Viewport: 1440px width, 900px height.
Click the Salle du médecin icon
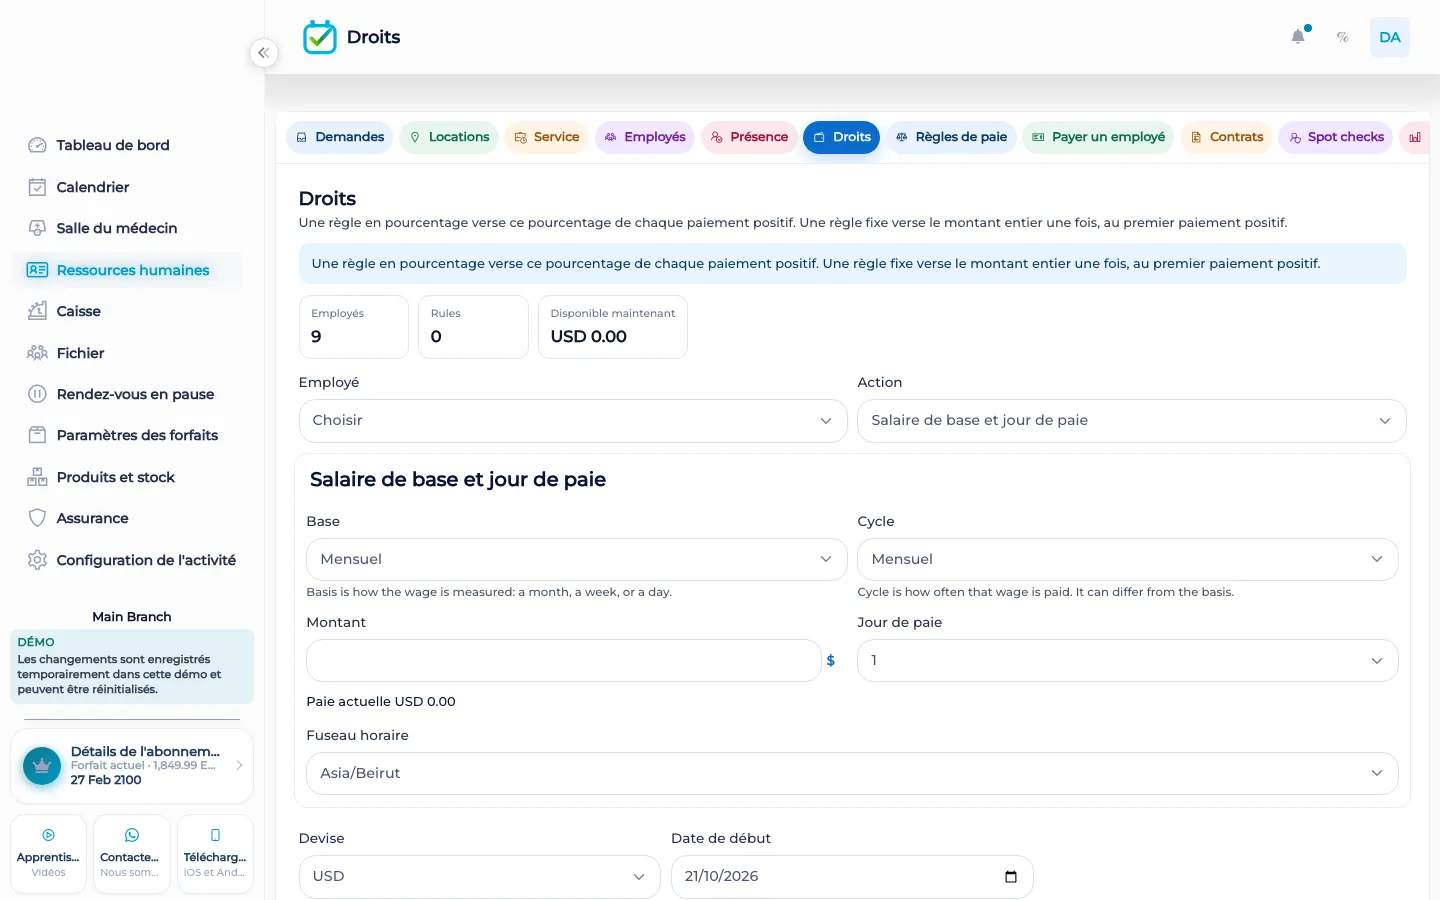(37, 228)
